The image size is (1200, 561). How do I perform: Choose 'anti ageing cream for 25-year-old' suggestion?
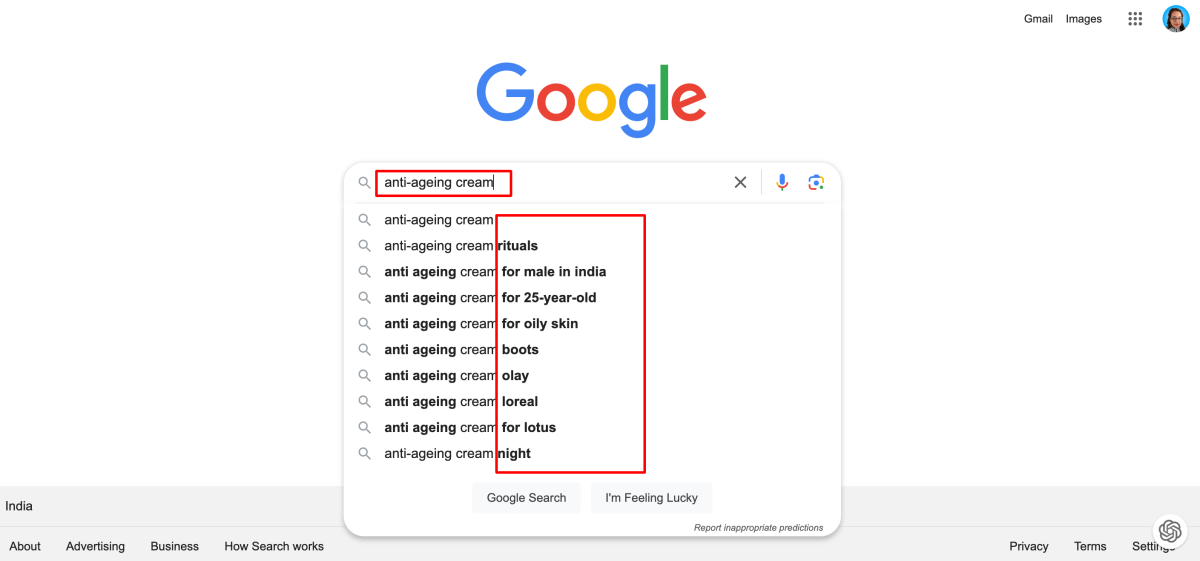click(x=490, y=298)
